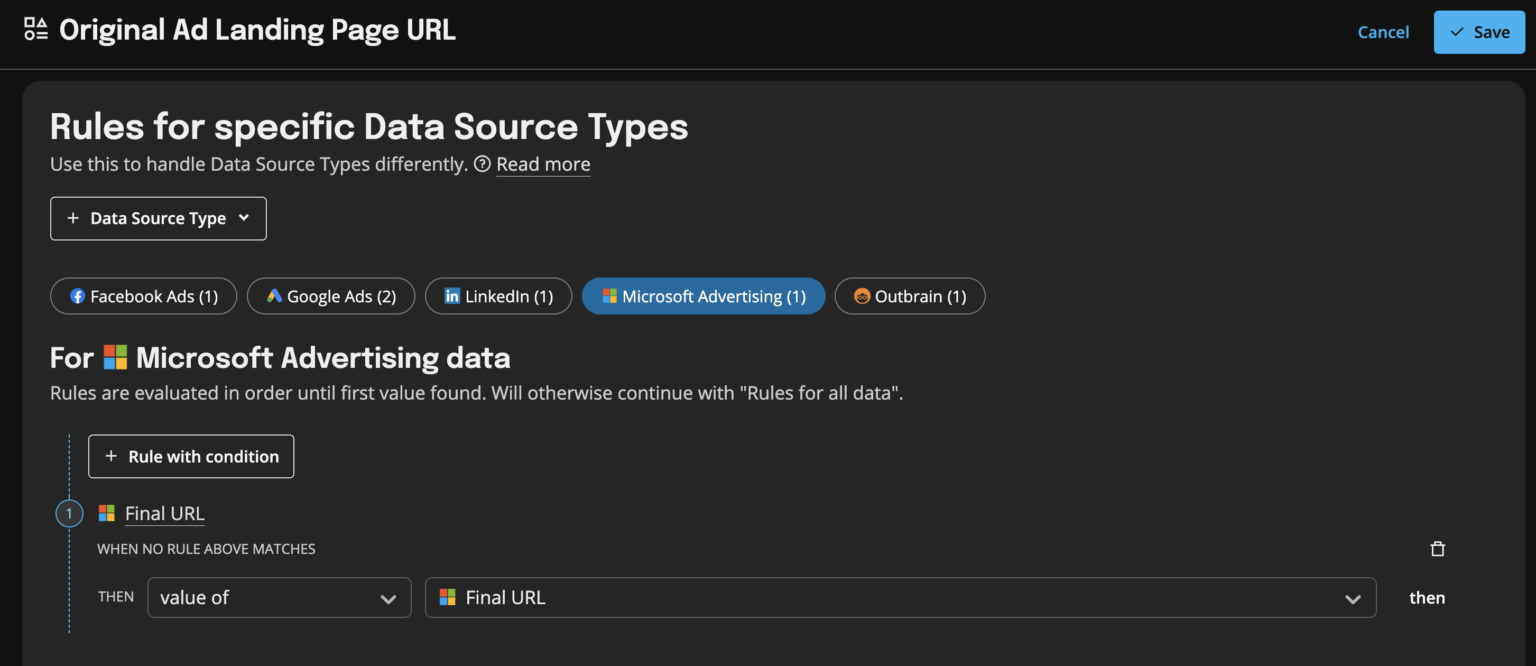Image resolution: width=1536 pixels, height=666 pixels.
Task: Click the Microsoft icon next to Final URL rule
Action: coord(107,514)
